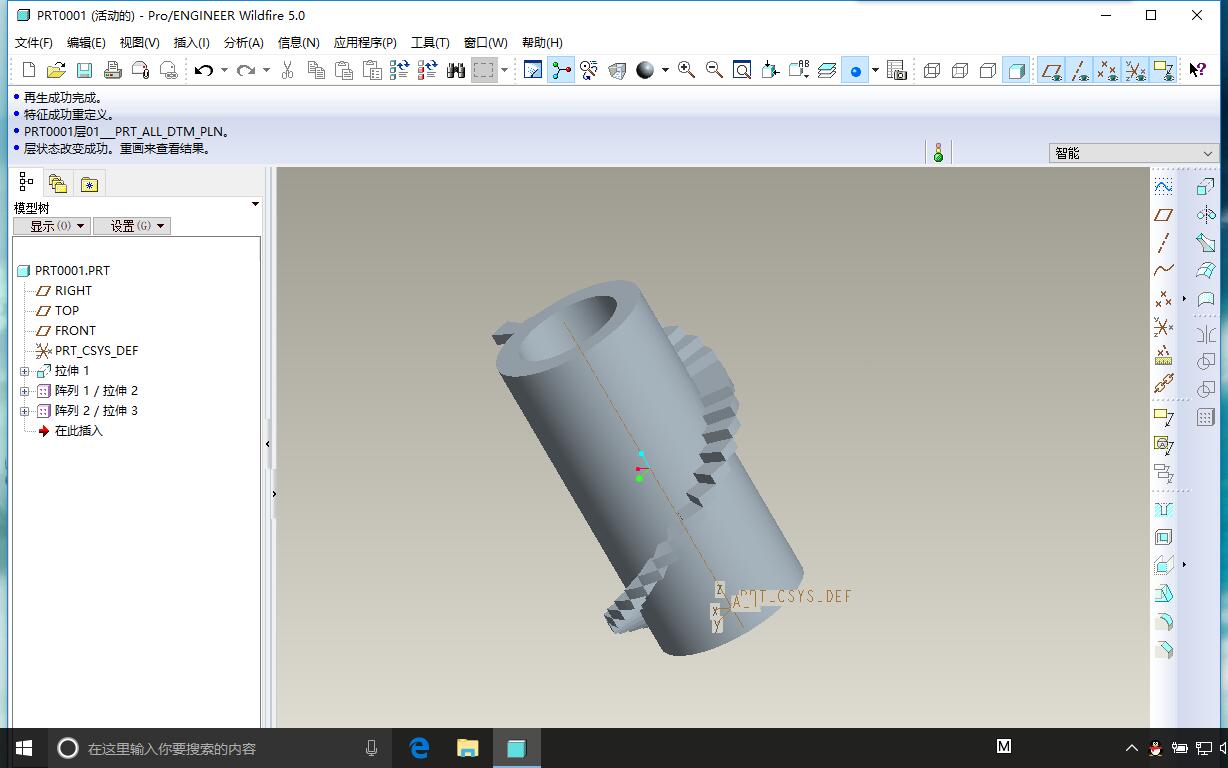Click the Print icon in toolbar
This screenshot has height=768, width=1228.
(112, 70)
